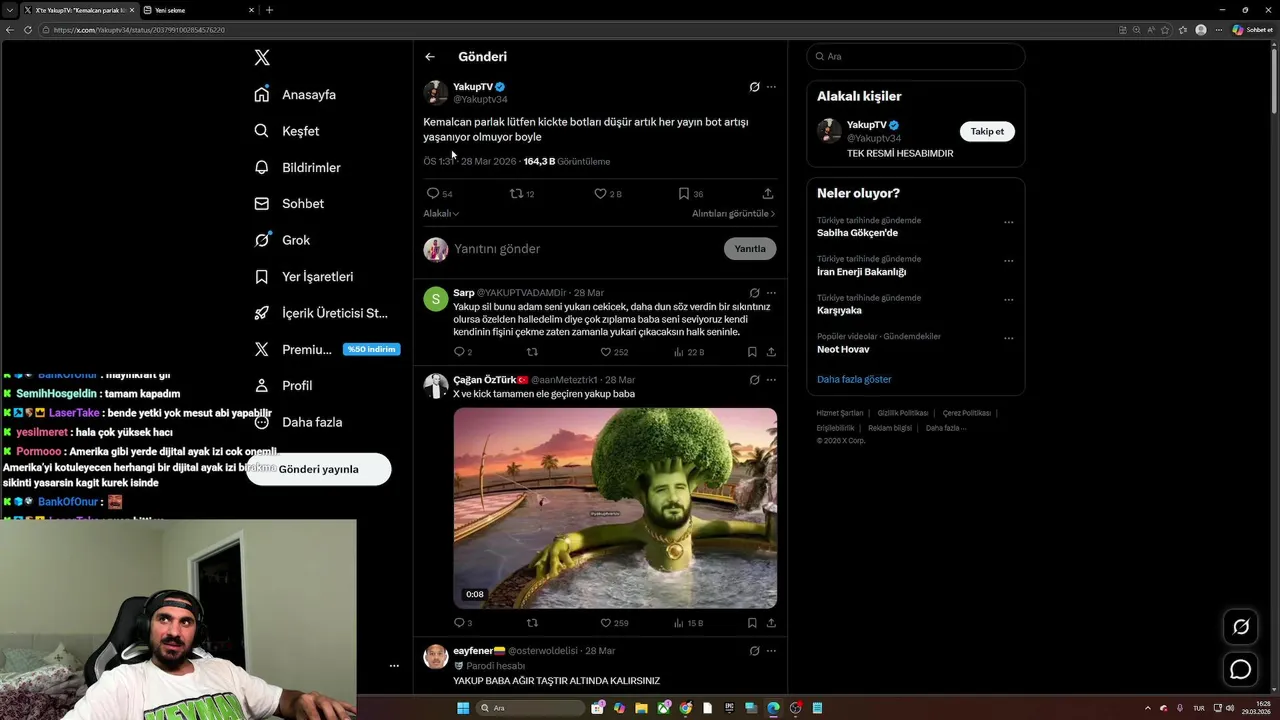Open the Windows Start menu
The image size is (1280, 720).
463,708
